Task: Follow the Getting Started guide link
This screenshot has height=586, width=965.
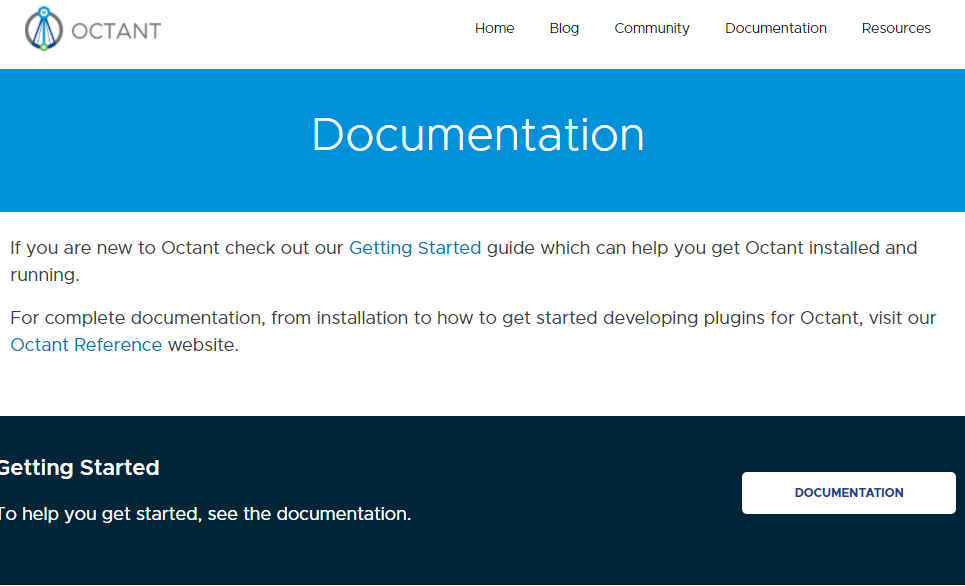Action: pyautogui.click(x=415, y=247)
